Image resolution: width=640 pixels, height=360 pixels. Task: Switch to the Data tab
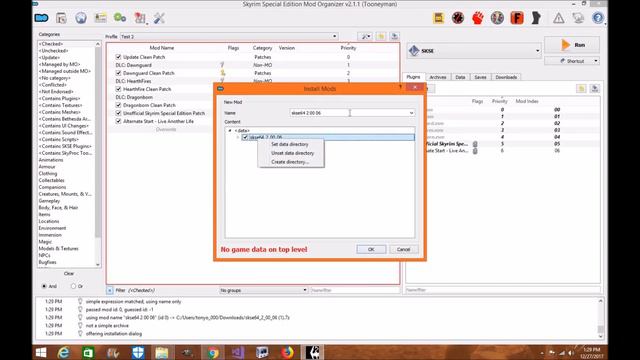(460, 77)
